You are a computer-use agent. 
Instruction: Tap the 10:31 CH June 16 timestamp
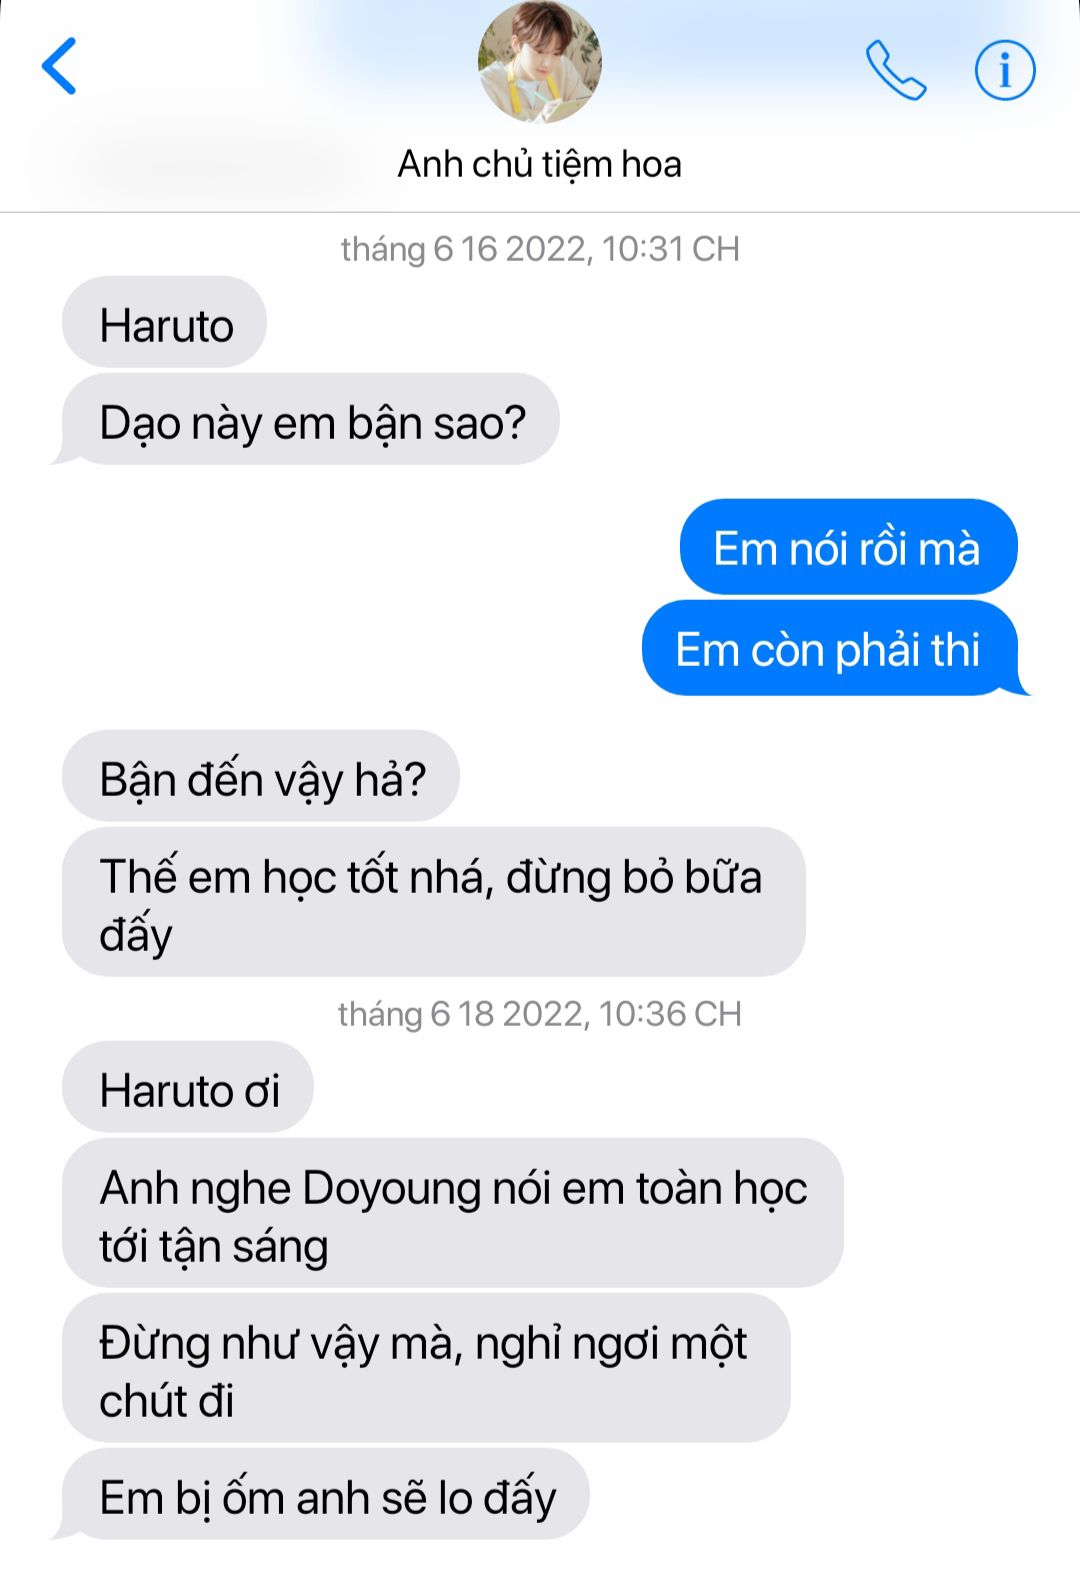tap(540, 249)
